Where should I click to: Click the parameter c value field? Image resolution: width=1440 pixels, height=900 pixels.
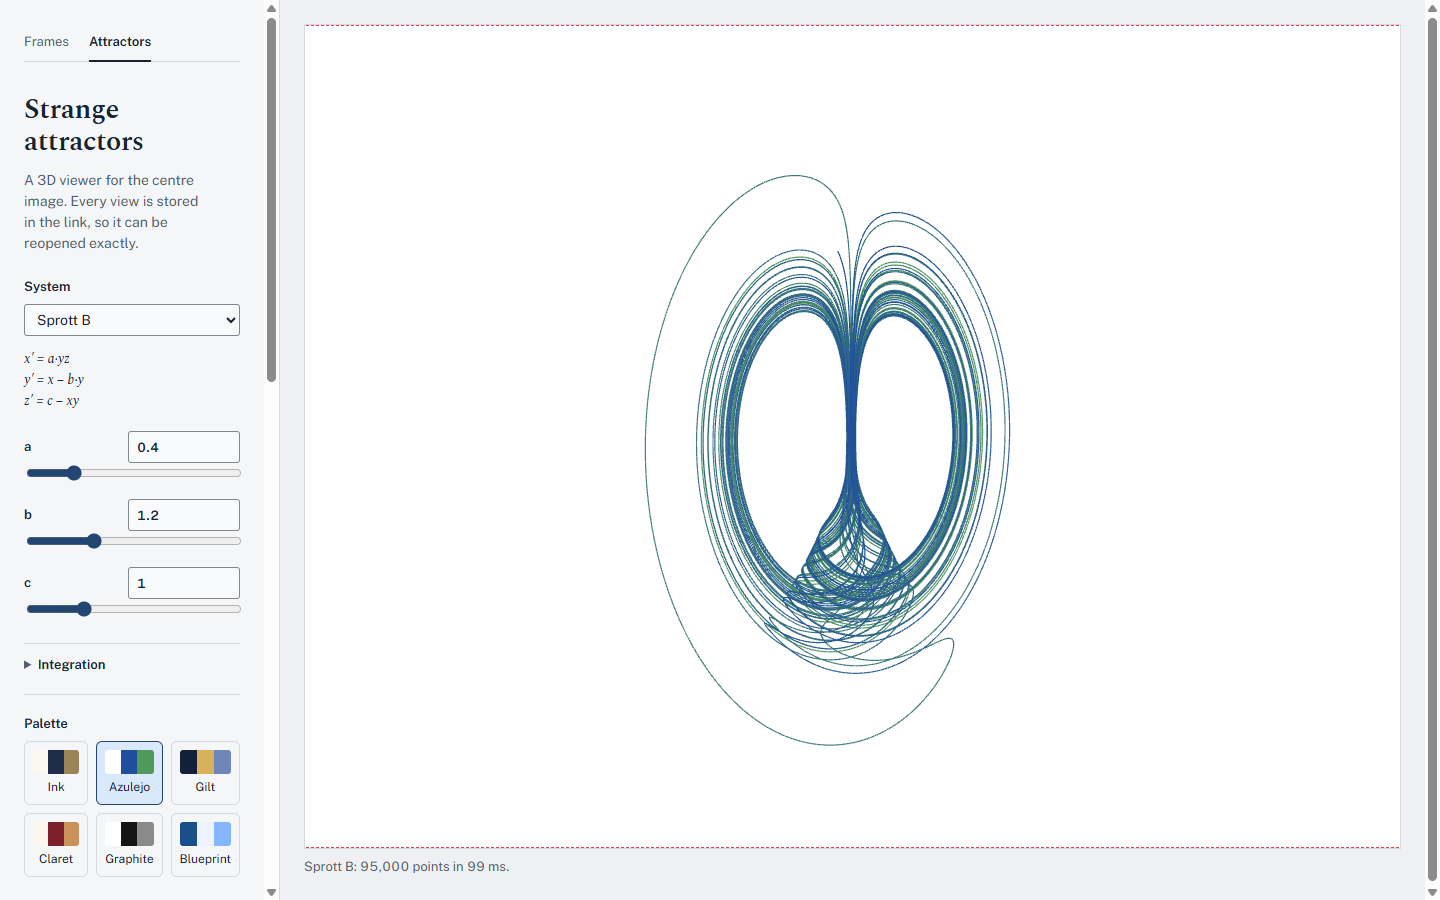pyautogui.click(x=184, y=583)
